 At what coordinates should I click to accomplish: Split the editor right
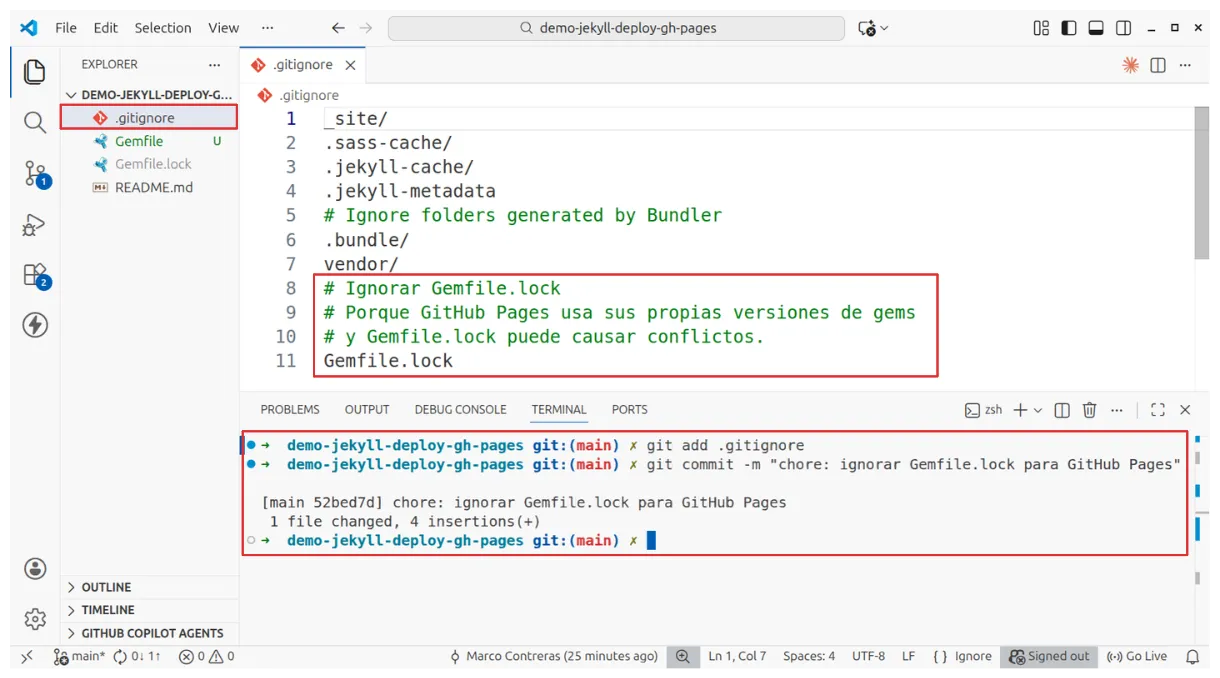pos(1158,65)
